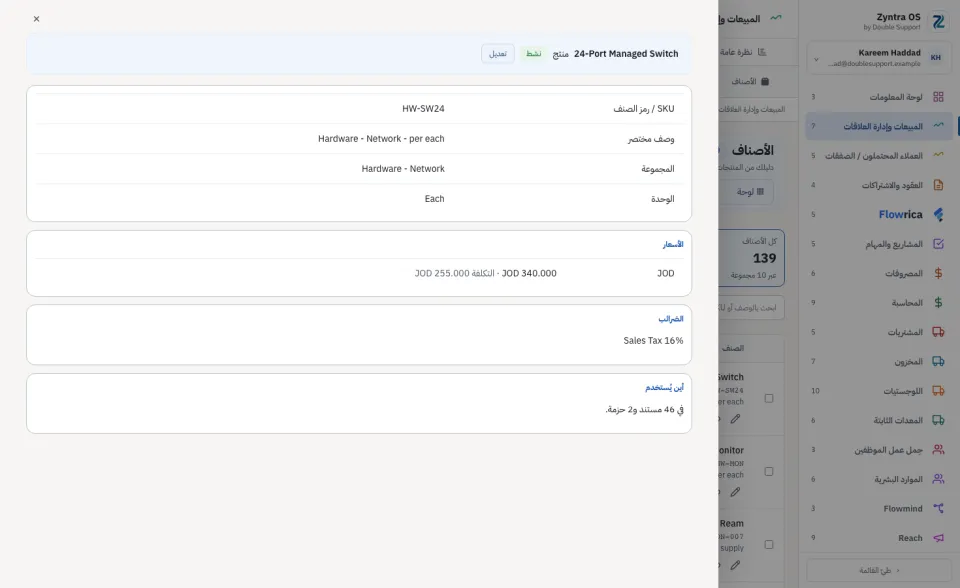Viewport: 960px width, 588px height.
Task: Open المعدات الثابتة fixed assets icon
Action: coord(938,420)
